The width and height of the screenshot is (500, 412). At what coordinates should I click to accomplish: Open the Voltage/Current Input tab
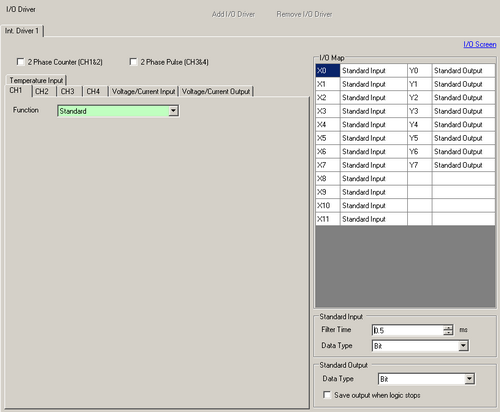[x=143, y=91]
